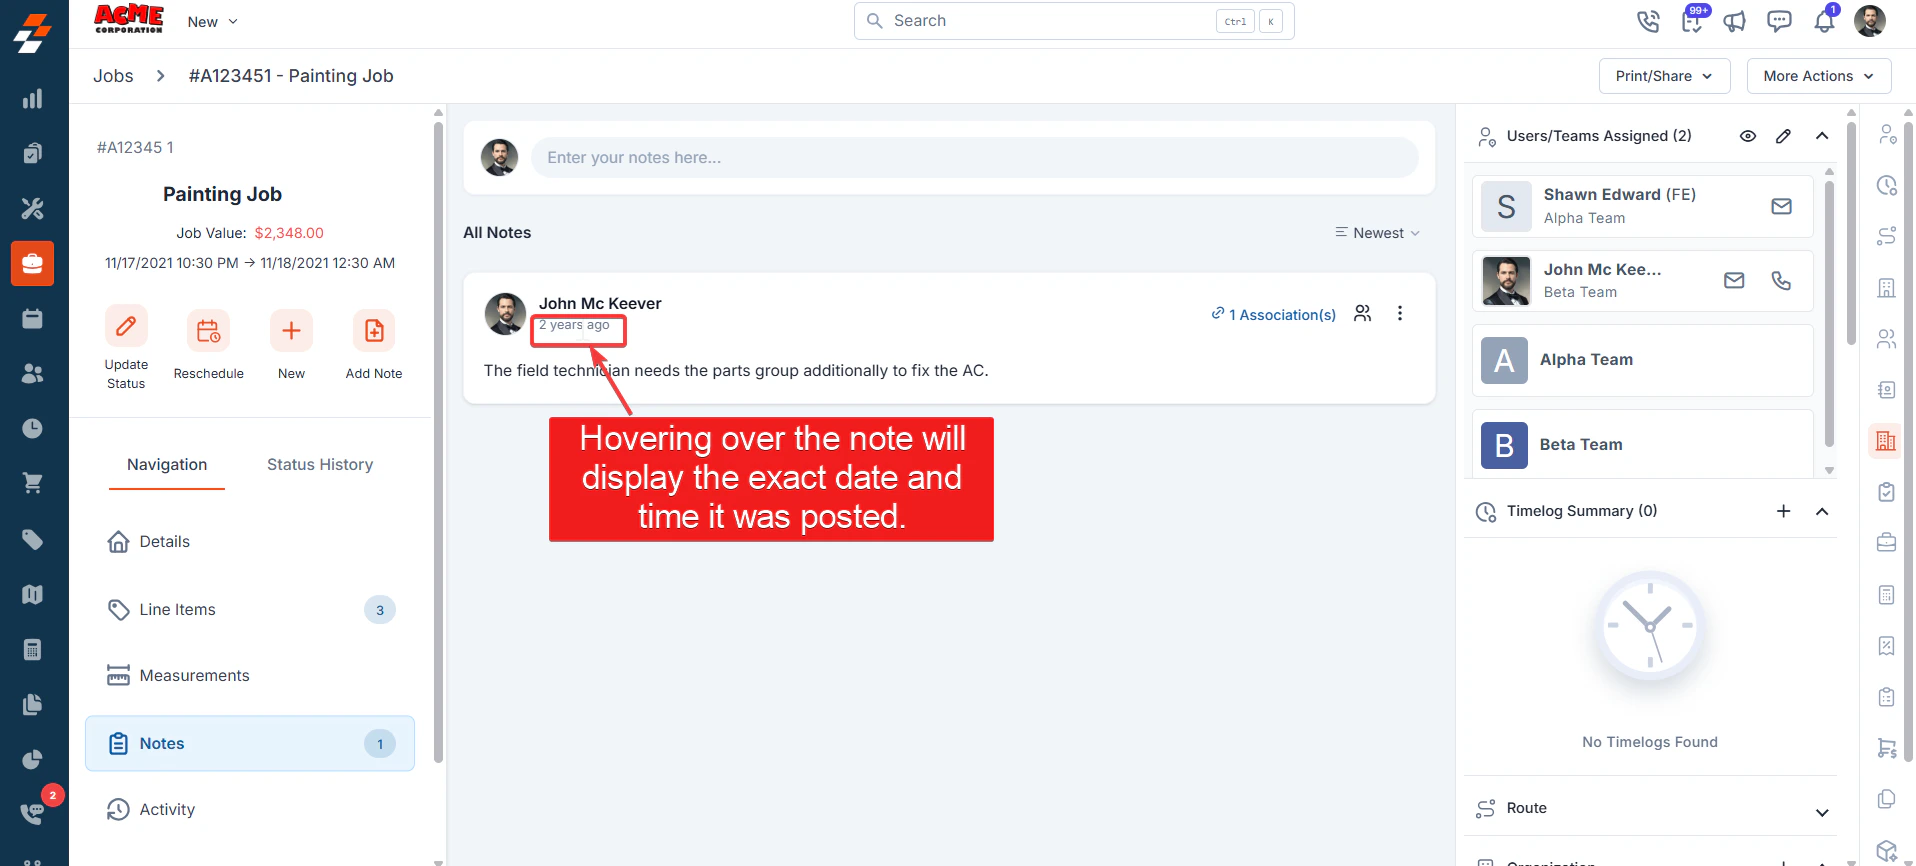This screenshot has width=1916, height=866.
Task: Open Line Items in navigation list
Action: pyautogui.click(x=250, y=609)
